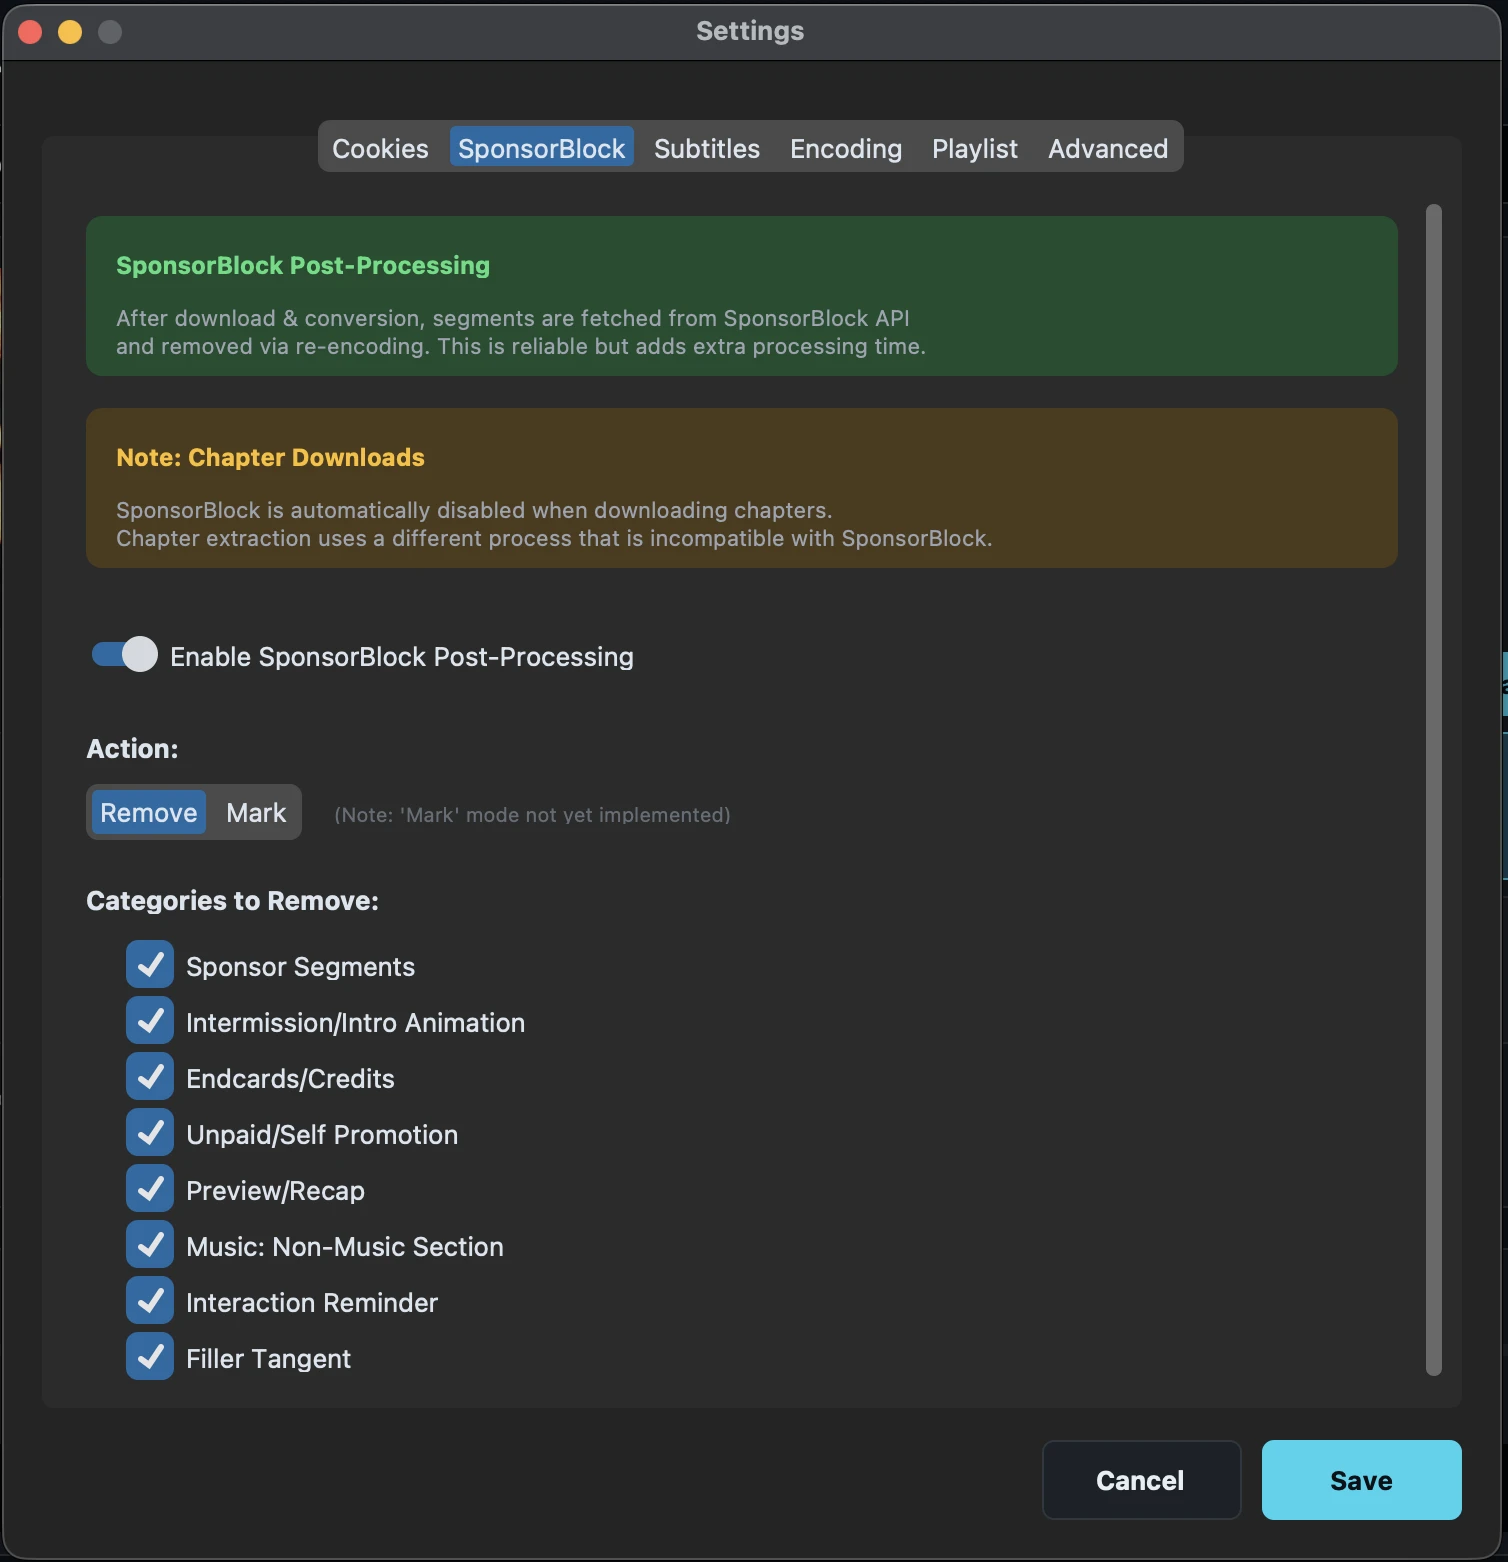The width and height of the screenshot is (1508, 1562).
Task: Disable the Preview/Recap checkbox
Action: pyautogui.click(x=150, y=1189)
